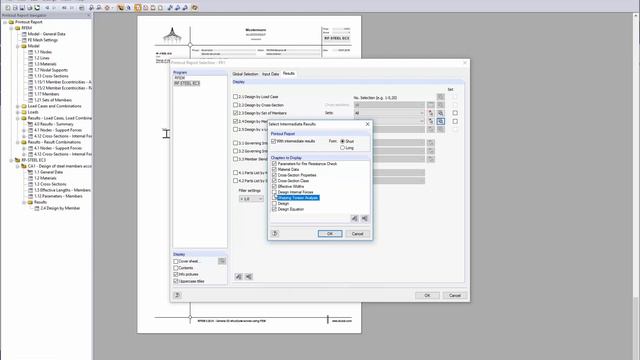Select FE Mesh Settings tree item
Viewport: 640px width, 360px height.
coord(42,40)
